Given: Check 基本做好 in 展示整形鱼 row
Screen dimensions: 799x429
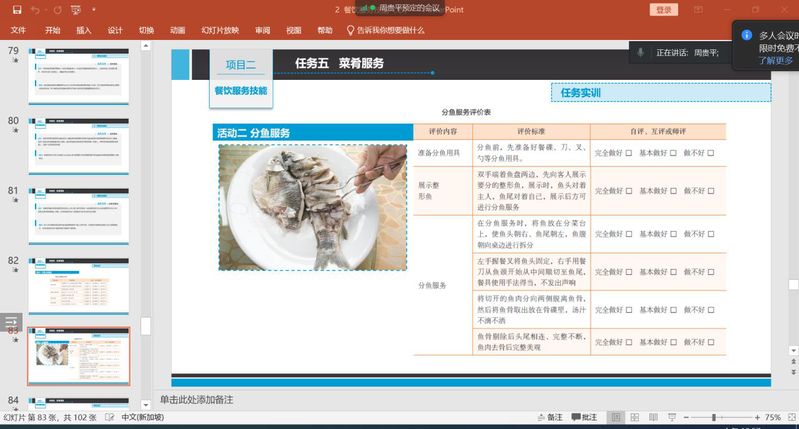Looking at the screenshot, I should tap(673, 191).
